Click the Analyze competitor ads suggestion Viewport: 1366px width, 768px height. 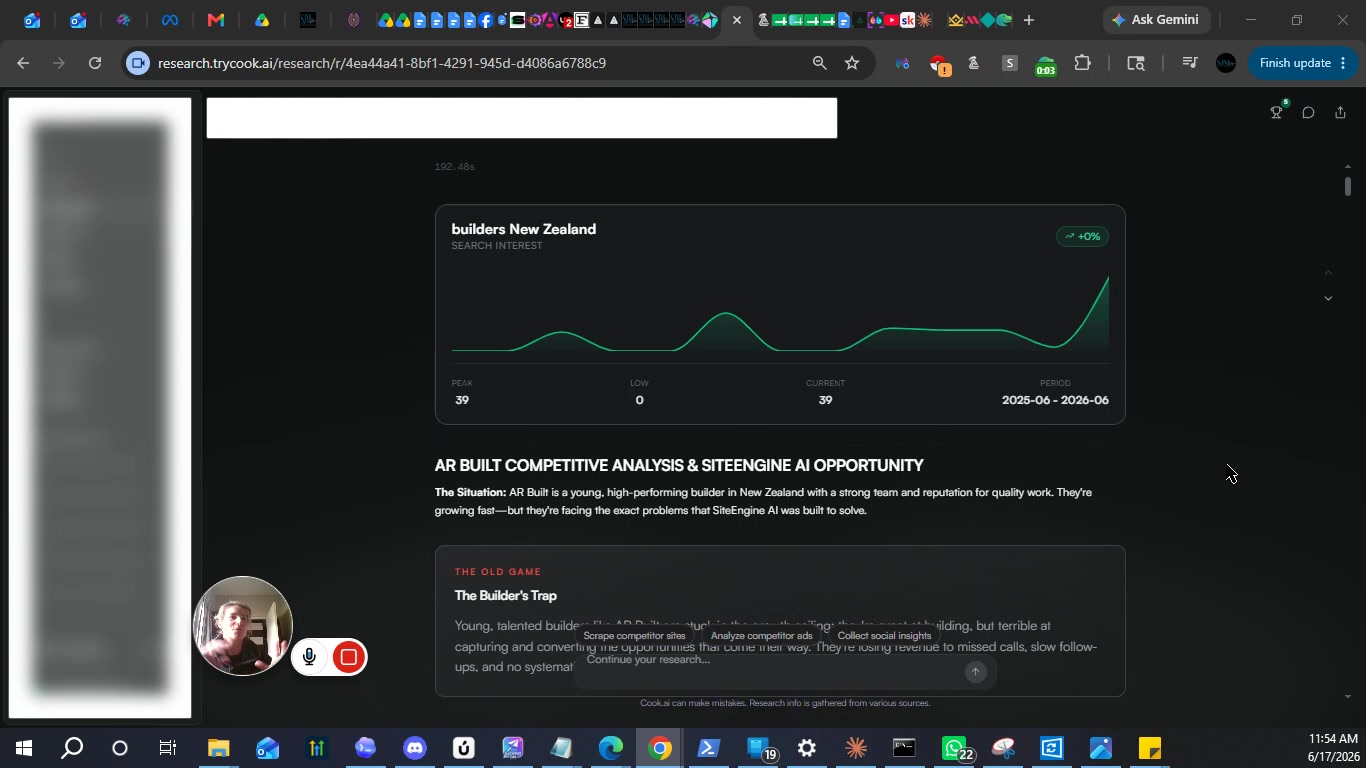[x=761, y=636]
